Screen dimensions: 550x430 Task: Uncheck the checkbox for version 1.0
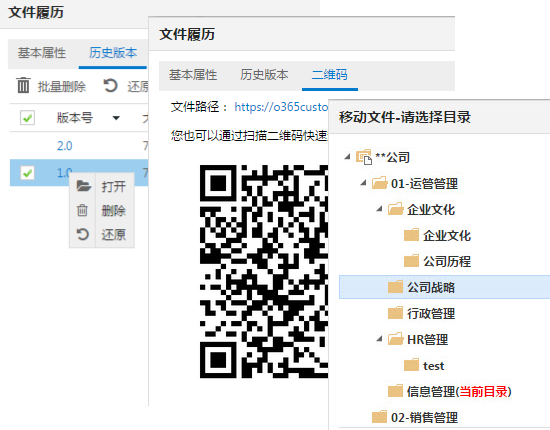[27, 173]
